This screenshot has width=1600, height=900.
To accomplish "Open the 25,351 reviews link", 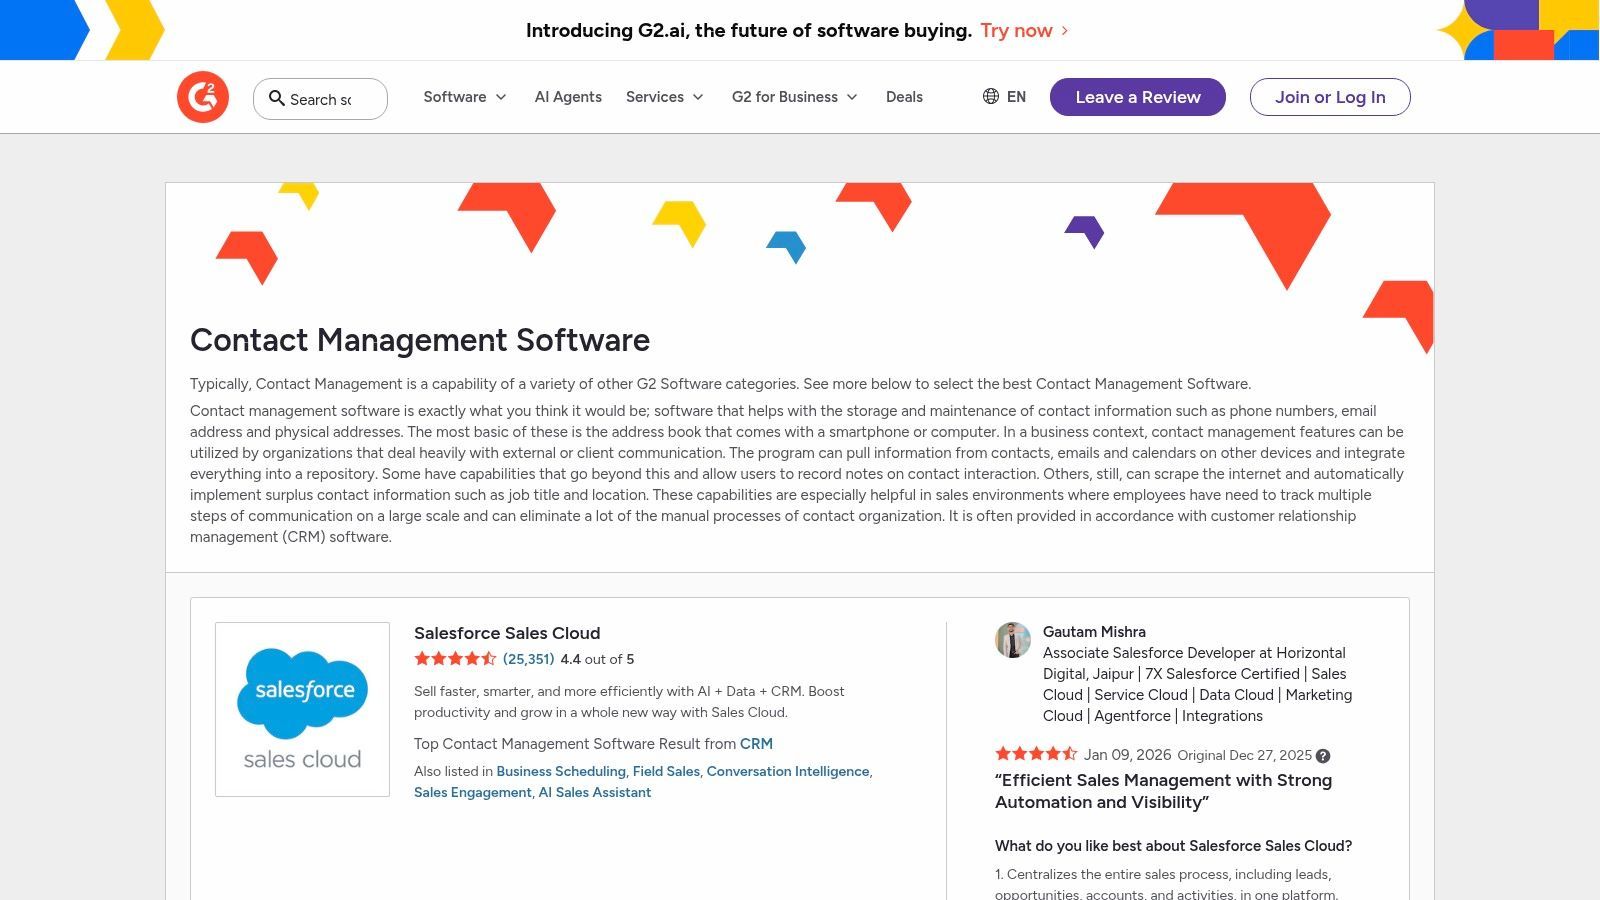I will [528, 659].
